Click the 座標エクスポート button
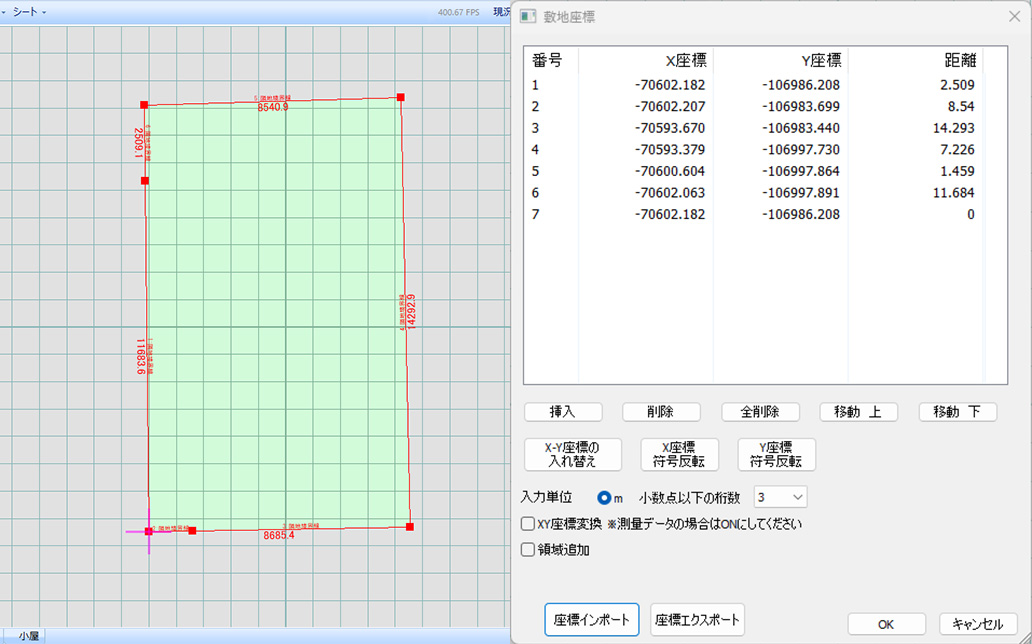This screenshot has height=644, width=1032. coord(698,620)
